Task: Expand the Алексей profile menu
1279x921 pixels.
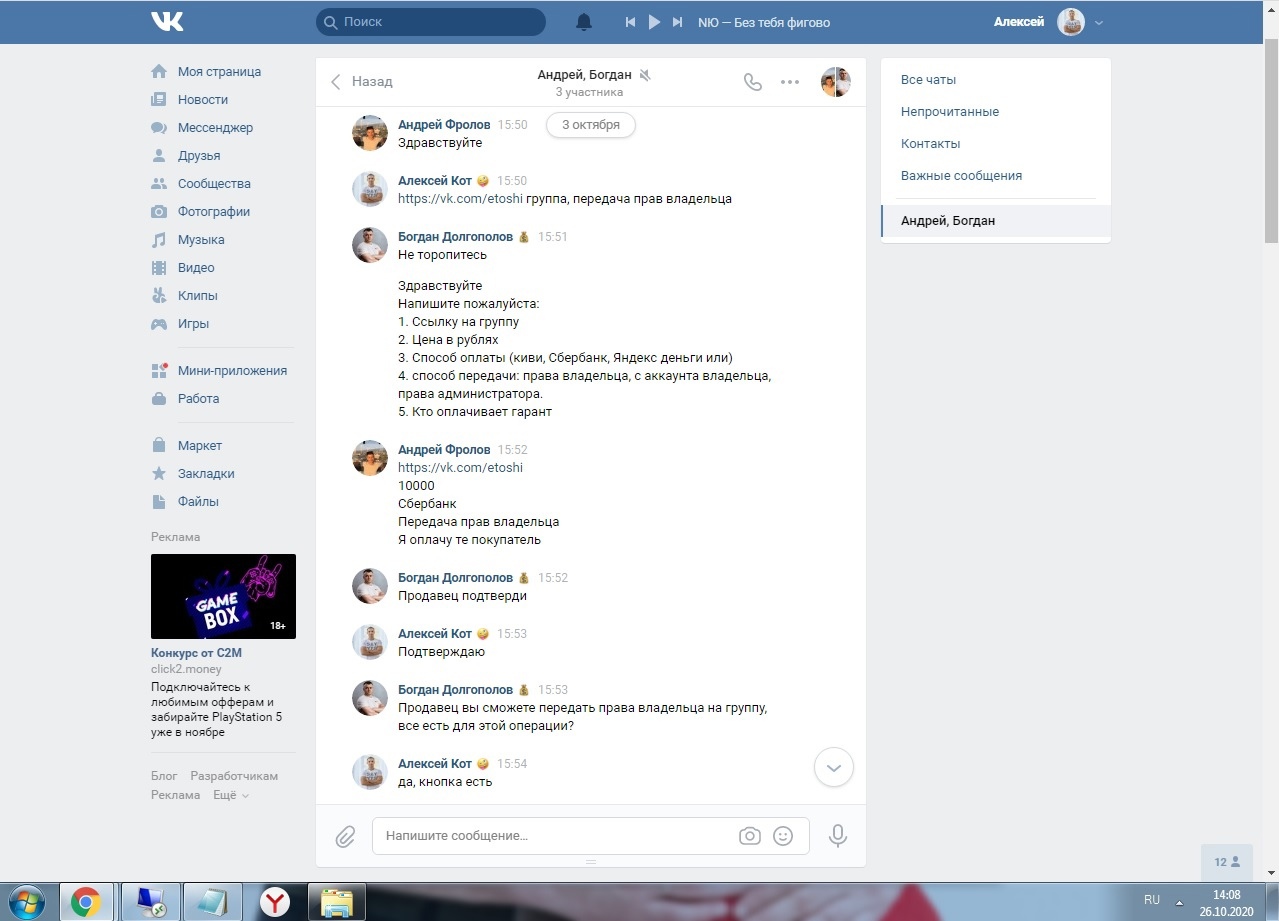Action: click(x=1100, y=22)
